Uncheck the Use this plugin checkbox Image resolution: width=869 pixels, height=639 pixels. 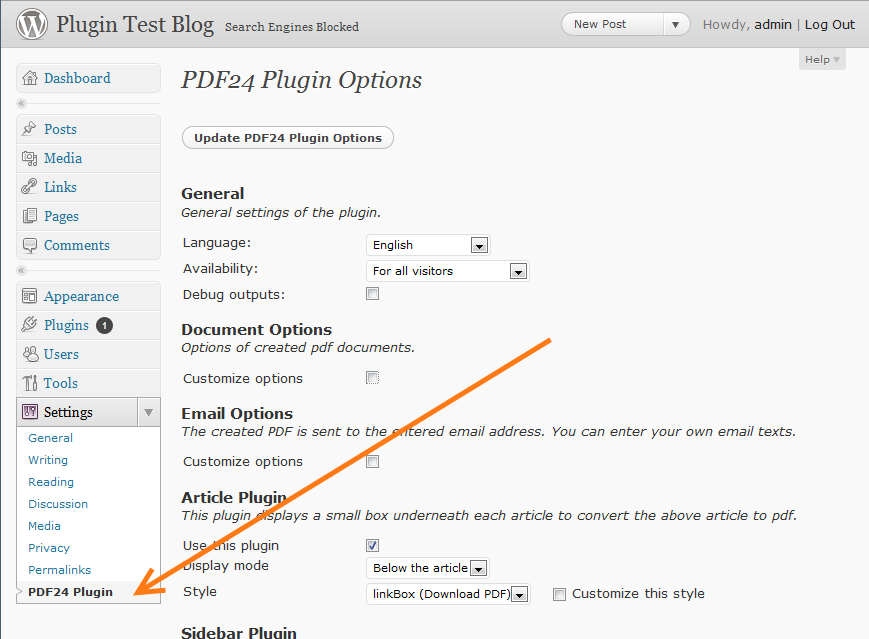tap(373, 545)
